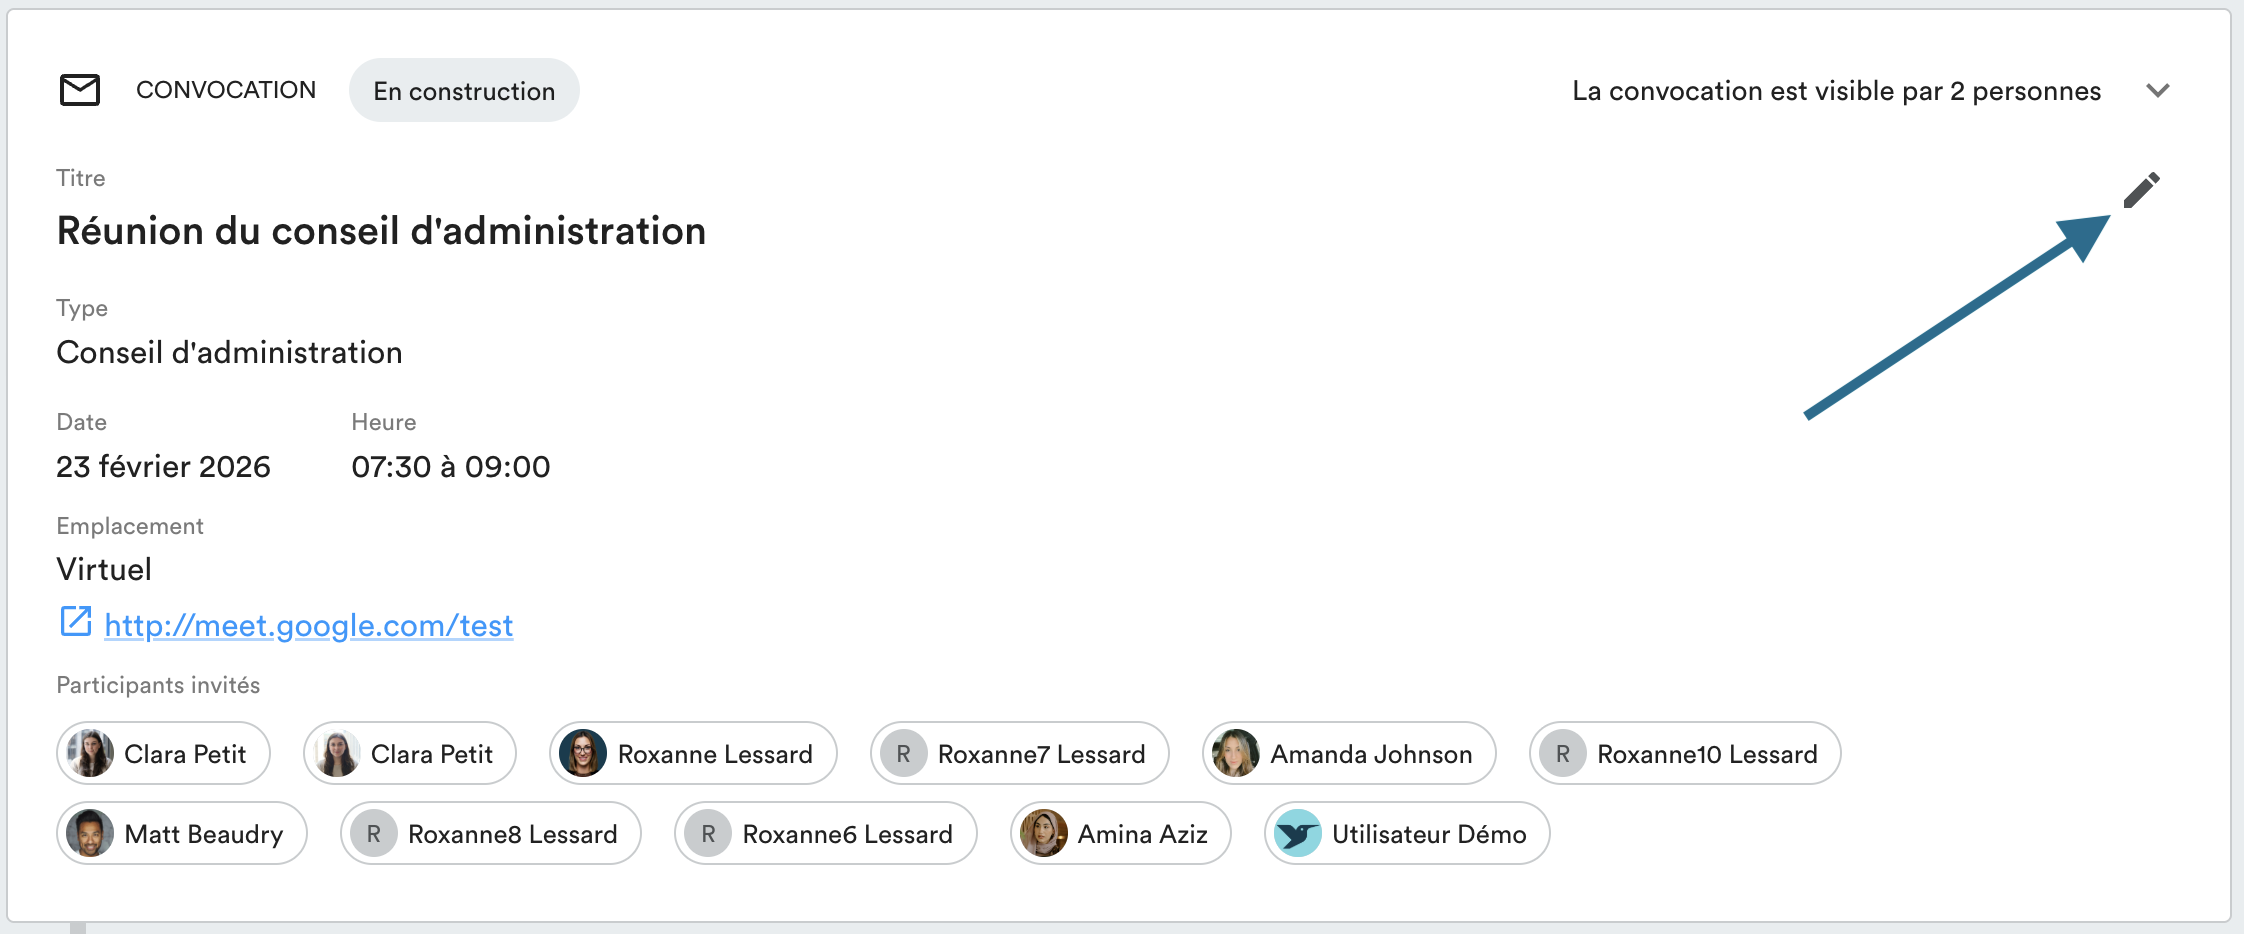
Task: Click the Utilisateur Démo bird avatar
Action: pyautogui.click(x=1297, y=834)
